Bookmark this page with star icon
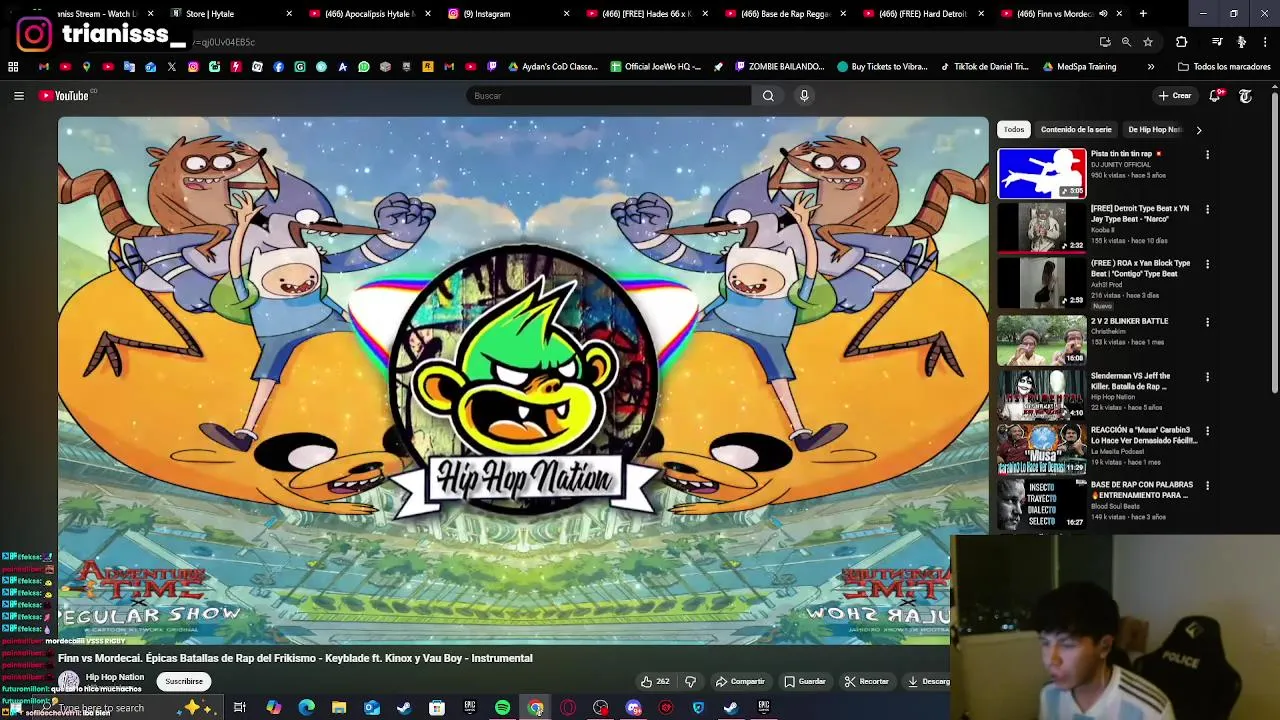1280x720 pixels. point(1148,42)
